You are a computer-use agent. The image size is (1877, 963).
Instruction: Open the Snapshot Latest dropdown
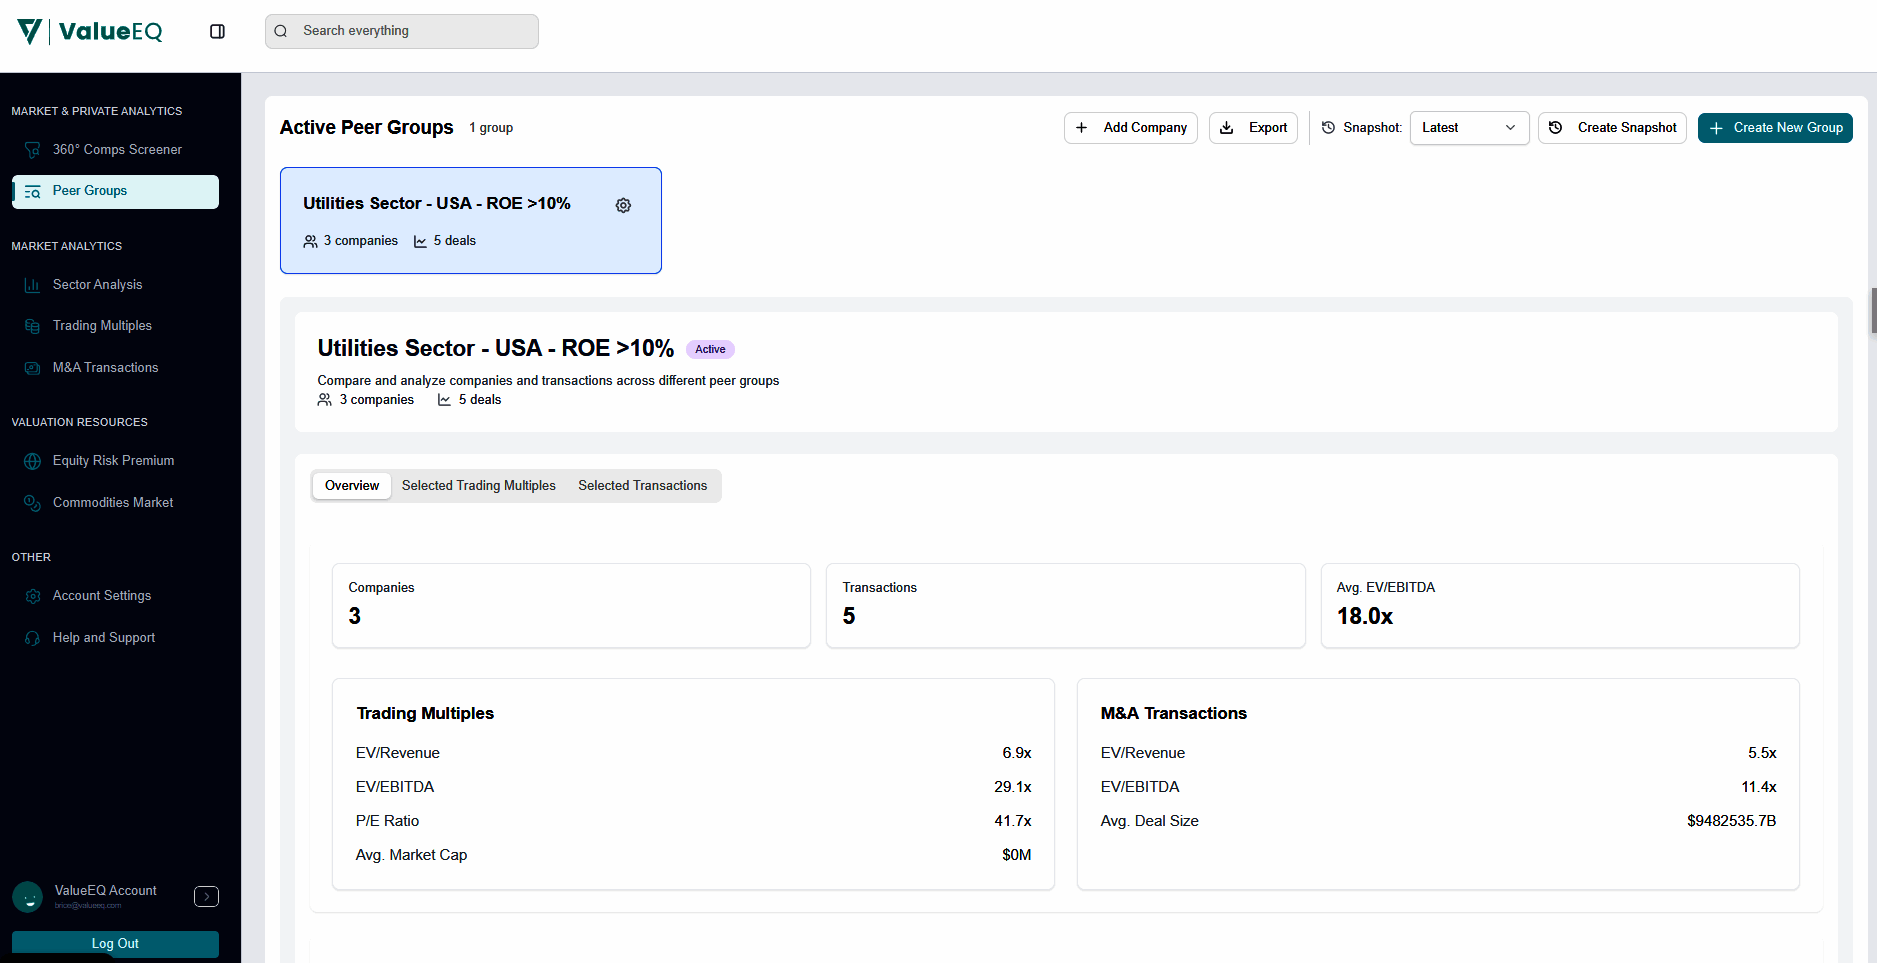coord(1468,128)
